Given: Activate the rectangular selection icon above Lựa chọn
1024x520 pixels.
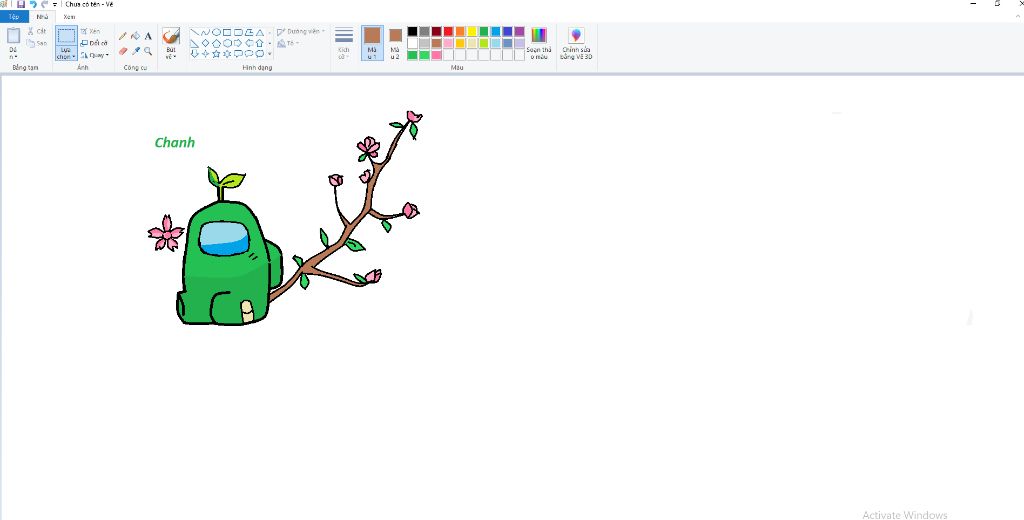Looking at the screenshot, I should (x=66, y=36).
